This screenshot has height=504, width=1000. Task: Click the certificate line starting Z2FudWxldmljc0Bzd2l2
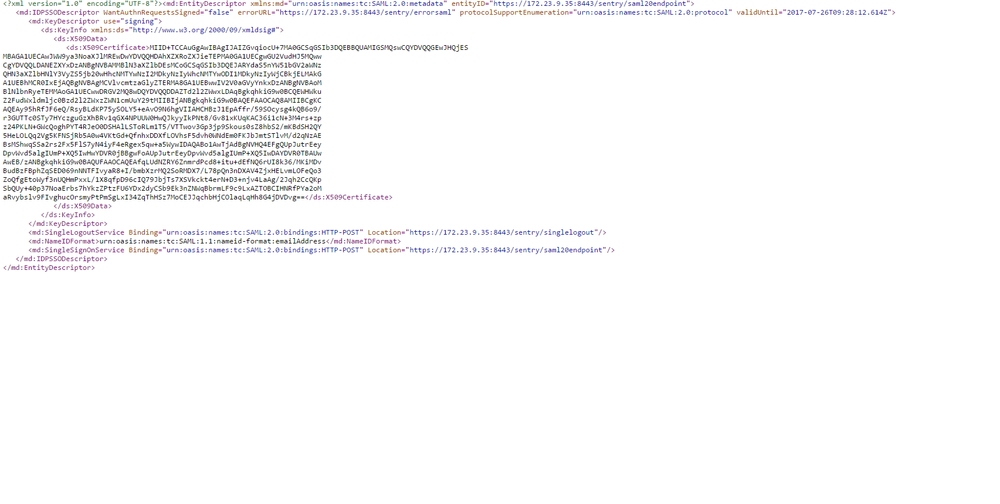tap(162, 100)
